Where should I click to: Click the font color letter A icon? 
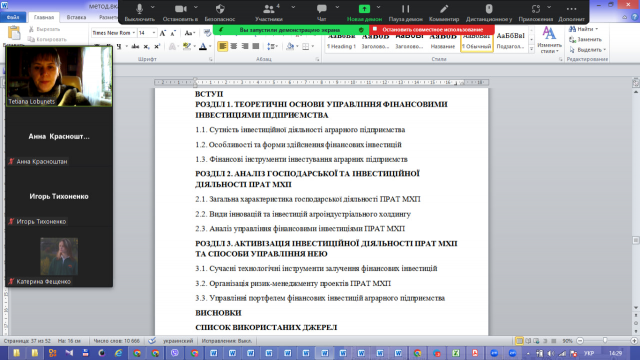coord(203,47)
